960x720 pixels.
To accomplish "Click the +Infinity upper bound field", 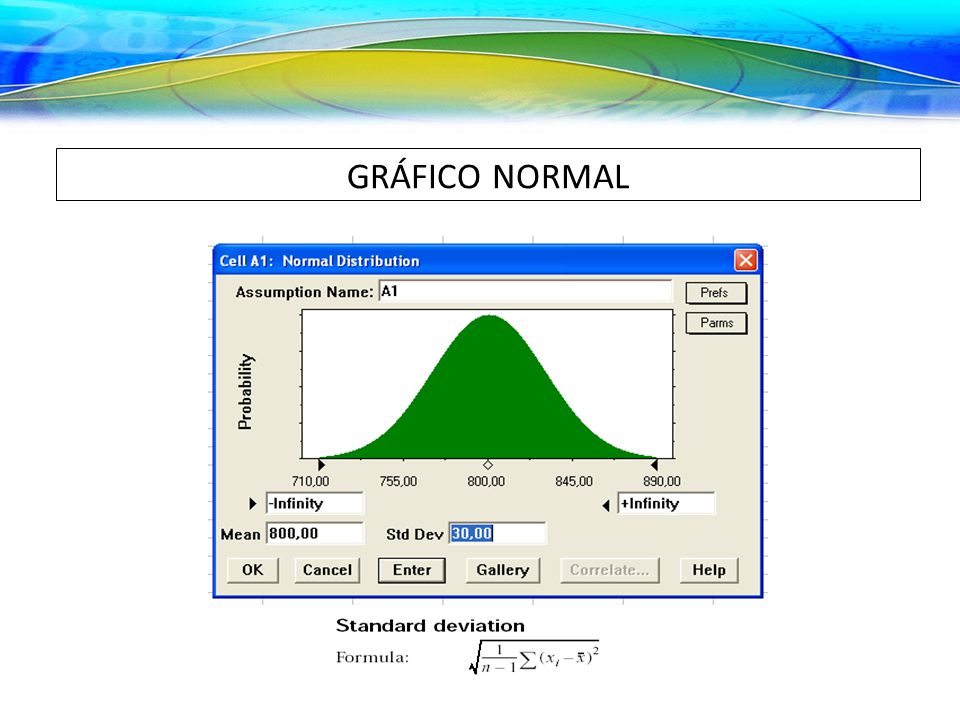I will (x=666, y=503).
